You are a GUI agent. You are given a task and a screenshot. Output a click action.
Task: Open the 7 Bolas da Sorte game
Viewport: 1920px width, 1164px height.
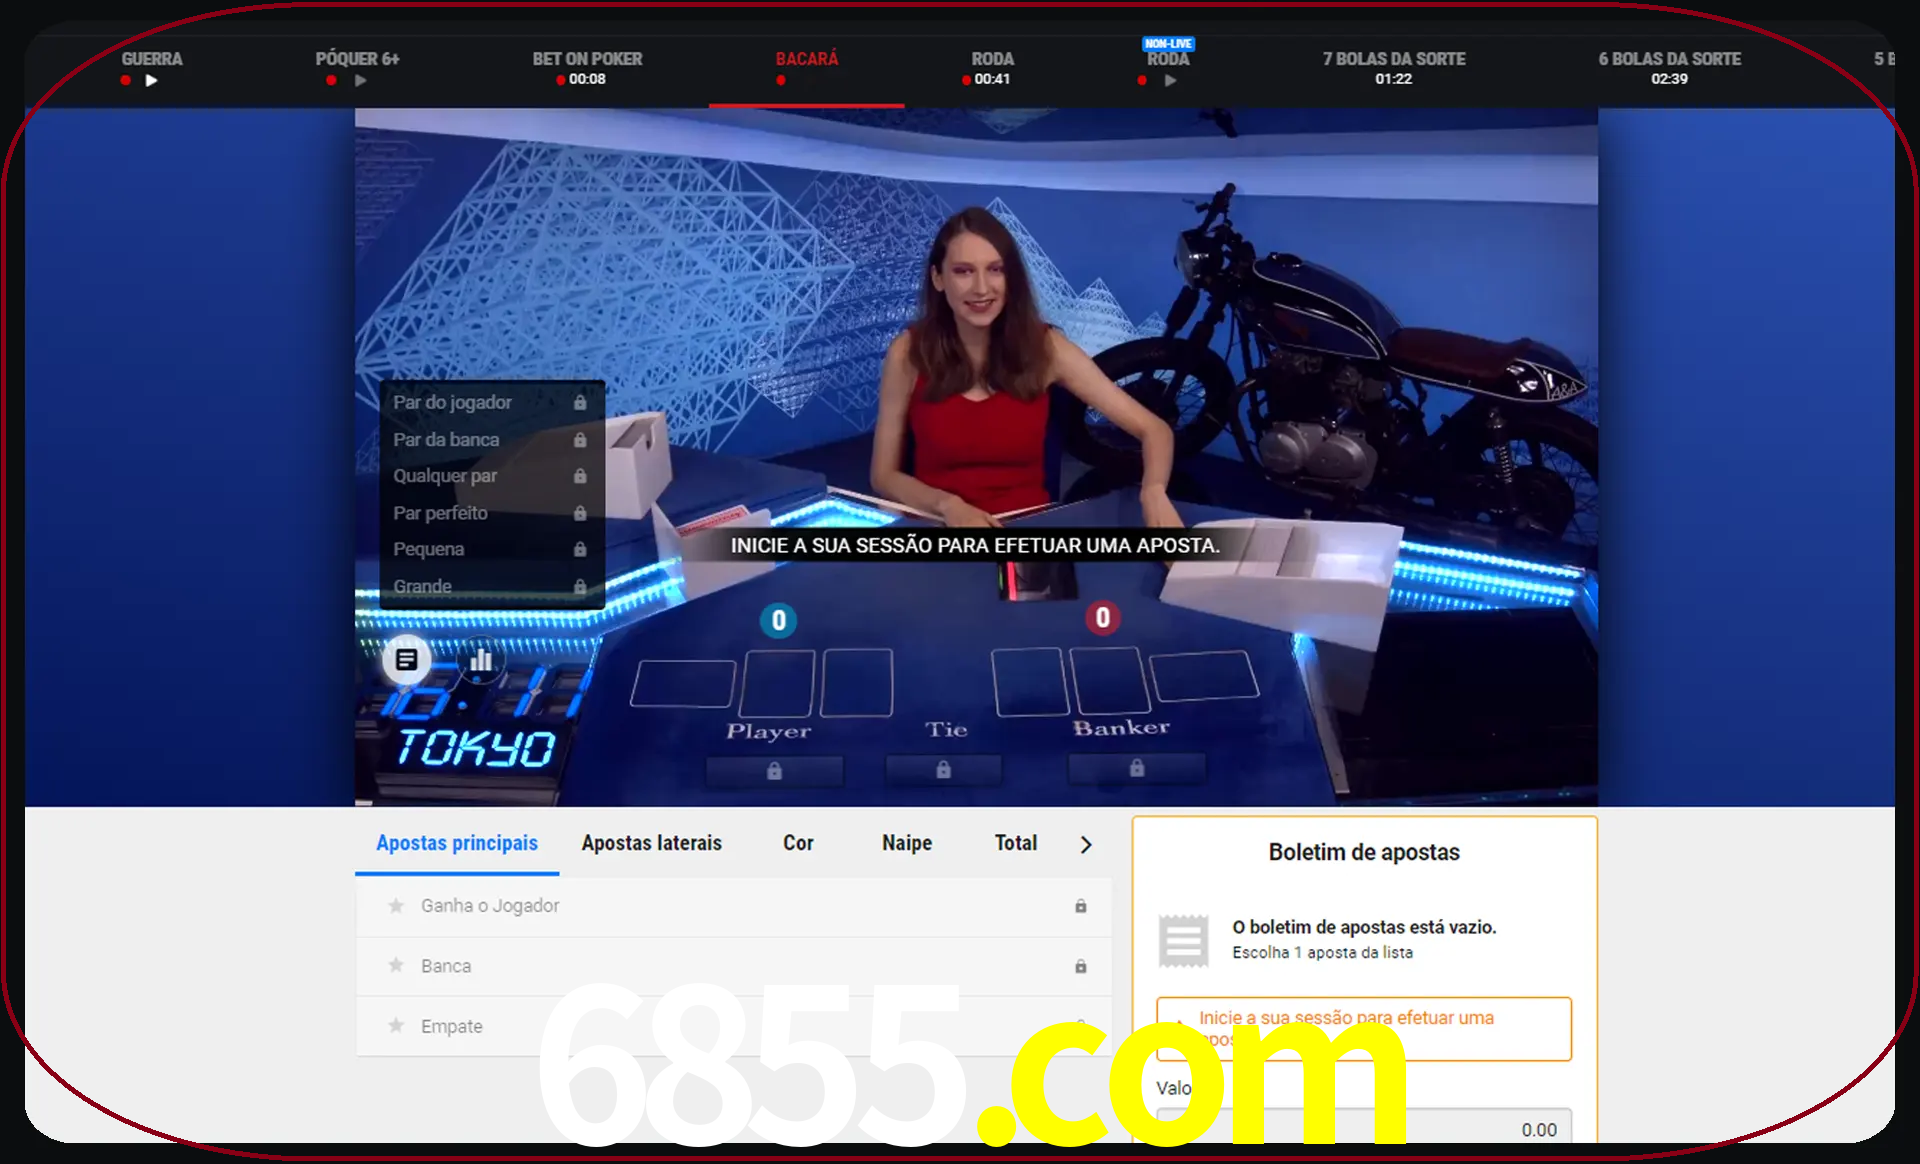(1394, 67)
